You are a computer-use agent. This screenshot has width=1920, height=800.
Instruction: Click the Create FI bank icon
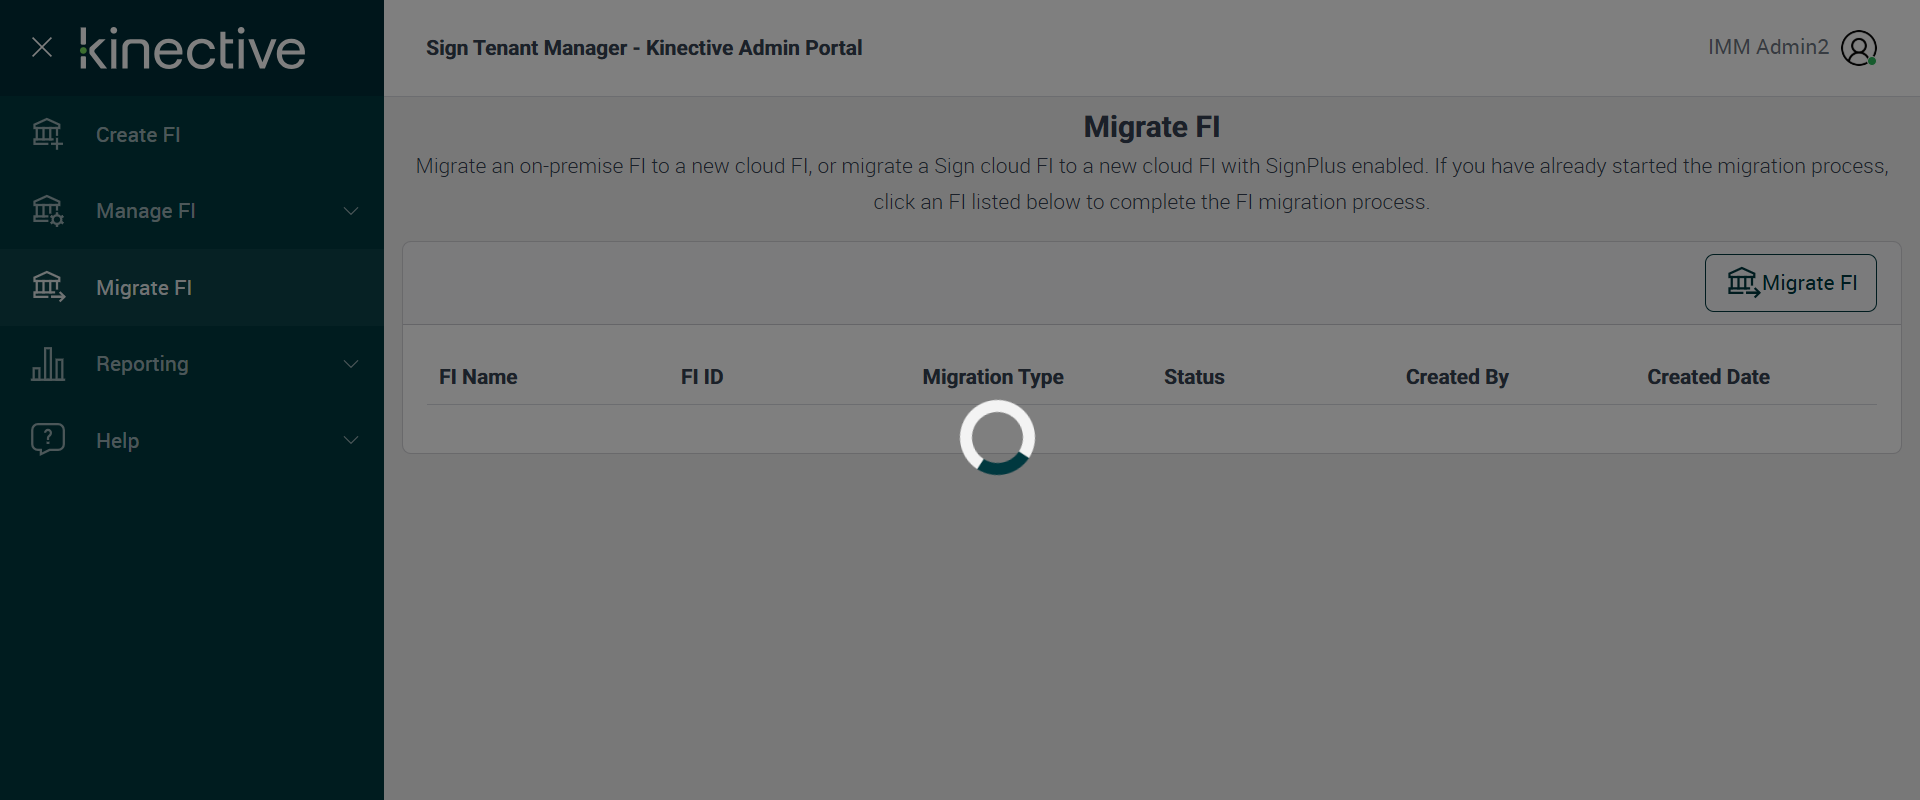point(47,134)
